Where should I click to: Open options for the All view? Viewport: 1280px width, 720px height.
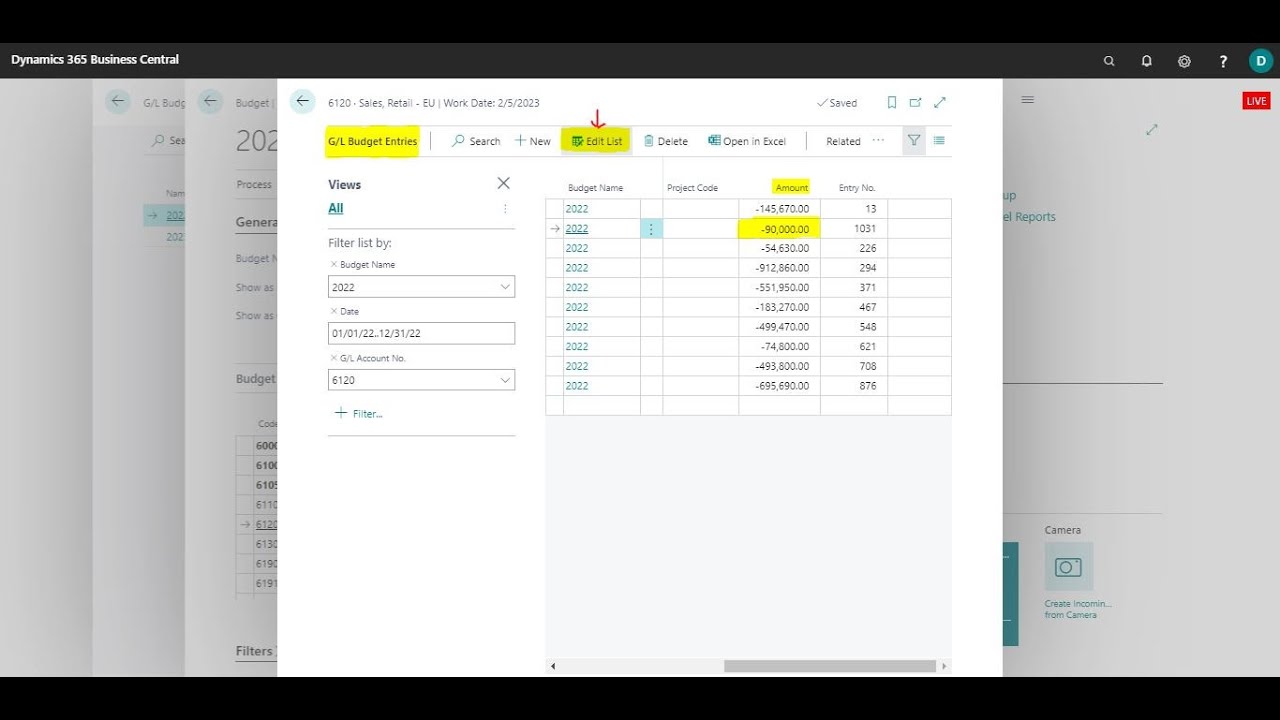(x=505, y=208)
